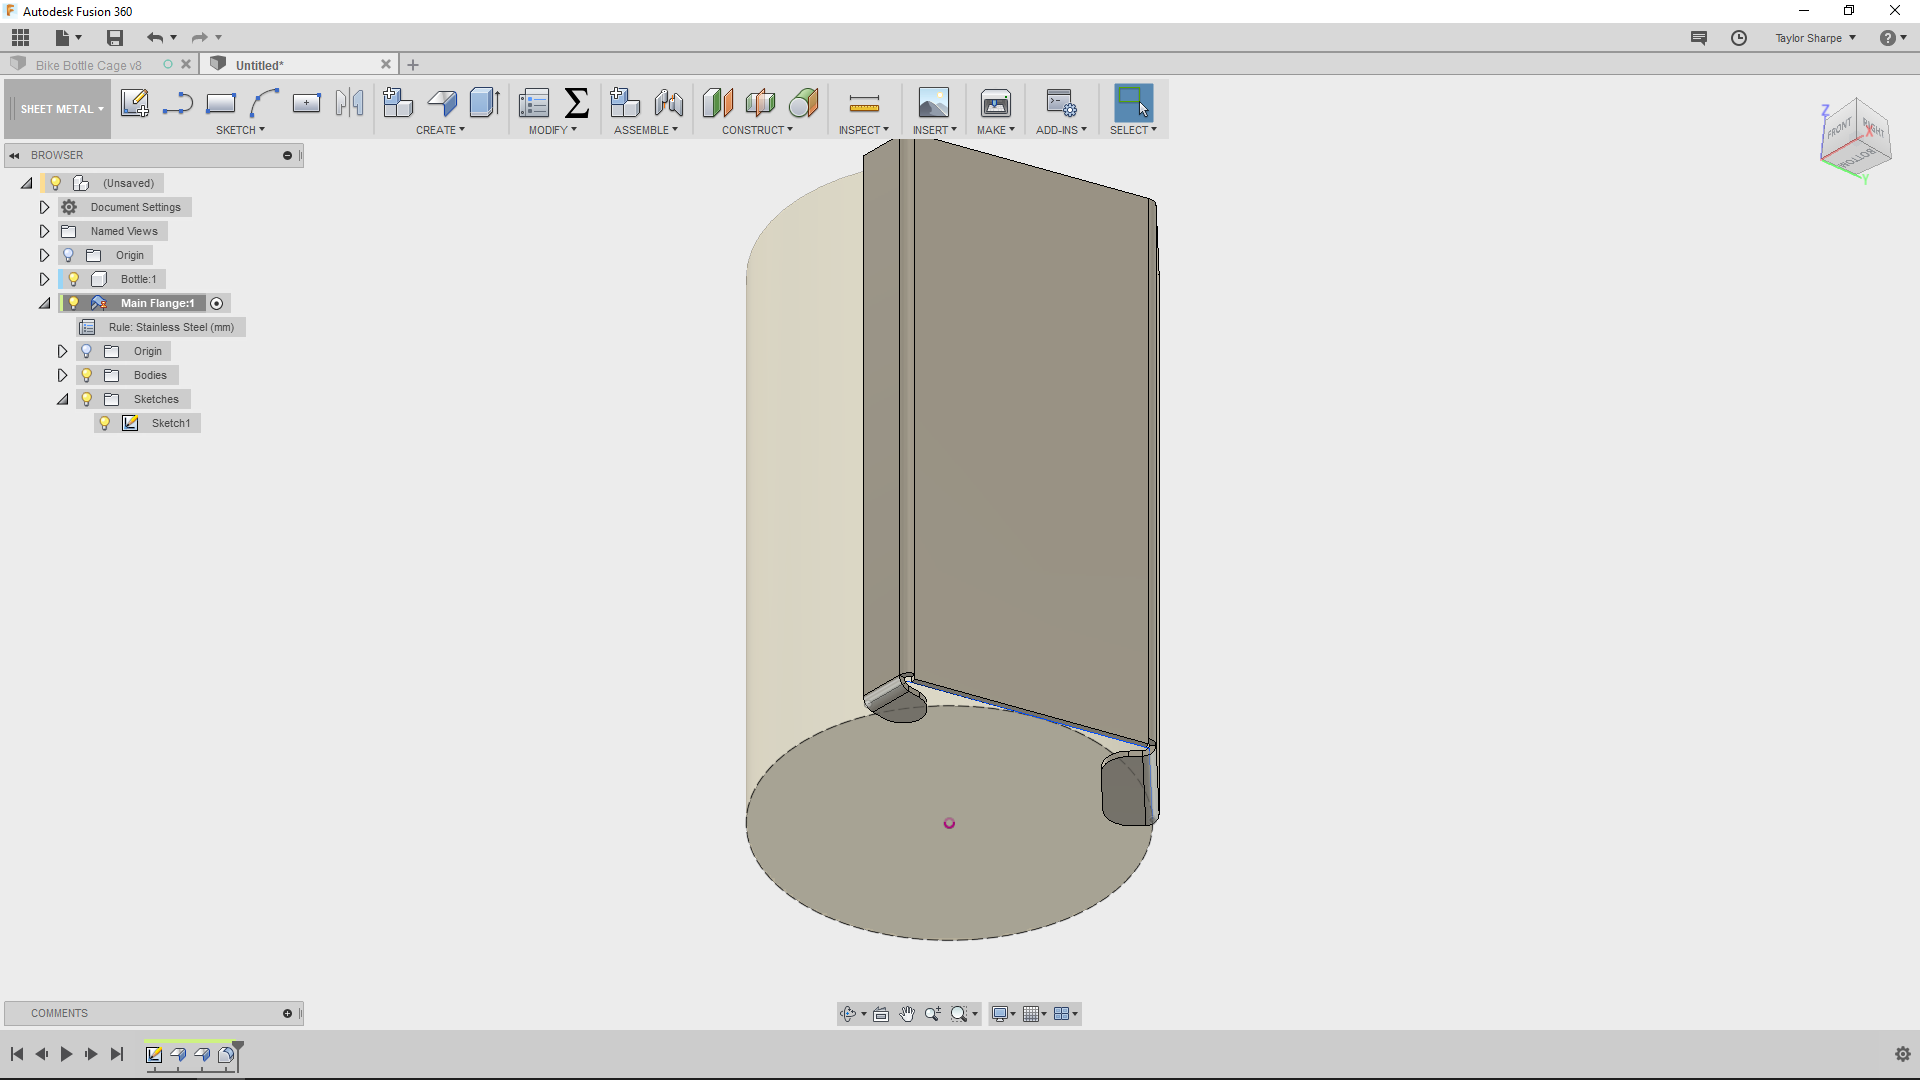Viewport: 1920px width, 1080px height.
Task: Click the Save icon
Action: tap(115, 38)
